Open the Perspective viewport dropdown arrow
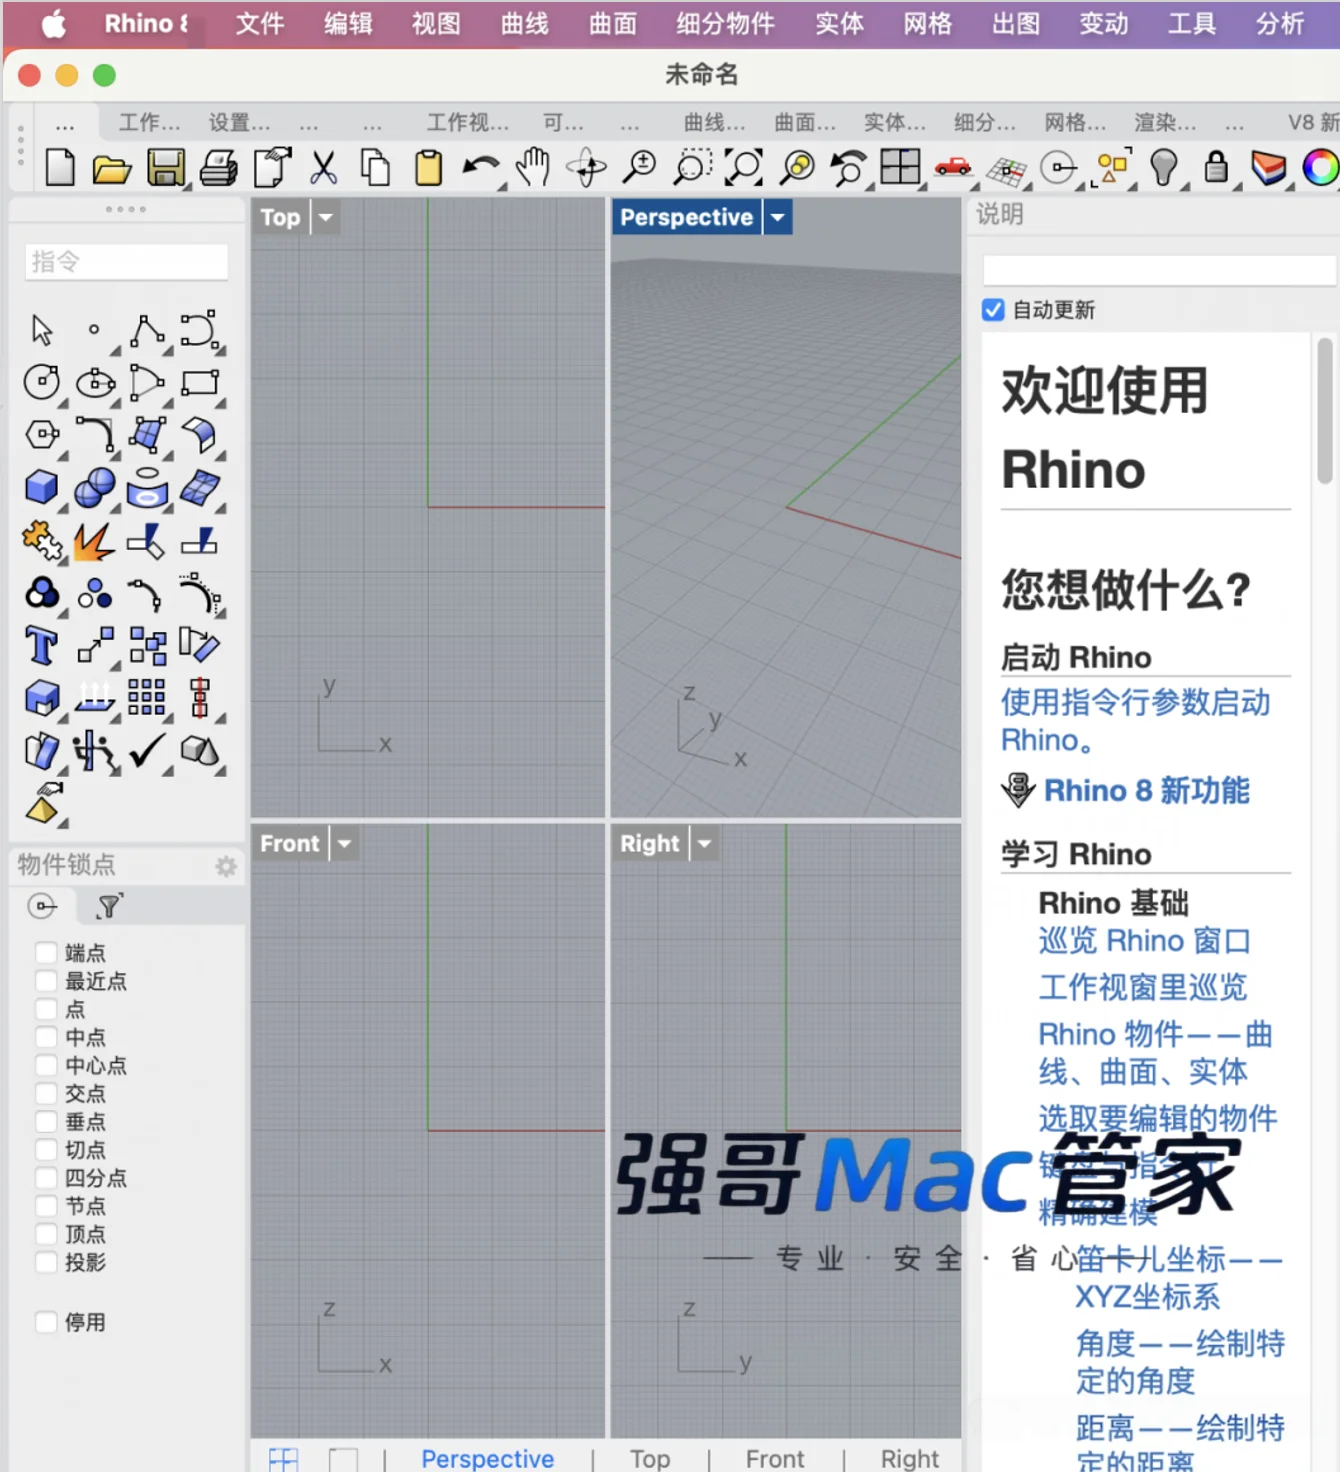Screen dimensions: 1340x1472 click(778, 217)
